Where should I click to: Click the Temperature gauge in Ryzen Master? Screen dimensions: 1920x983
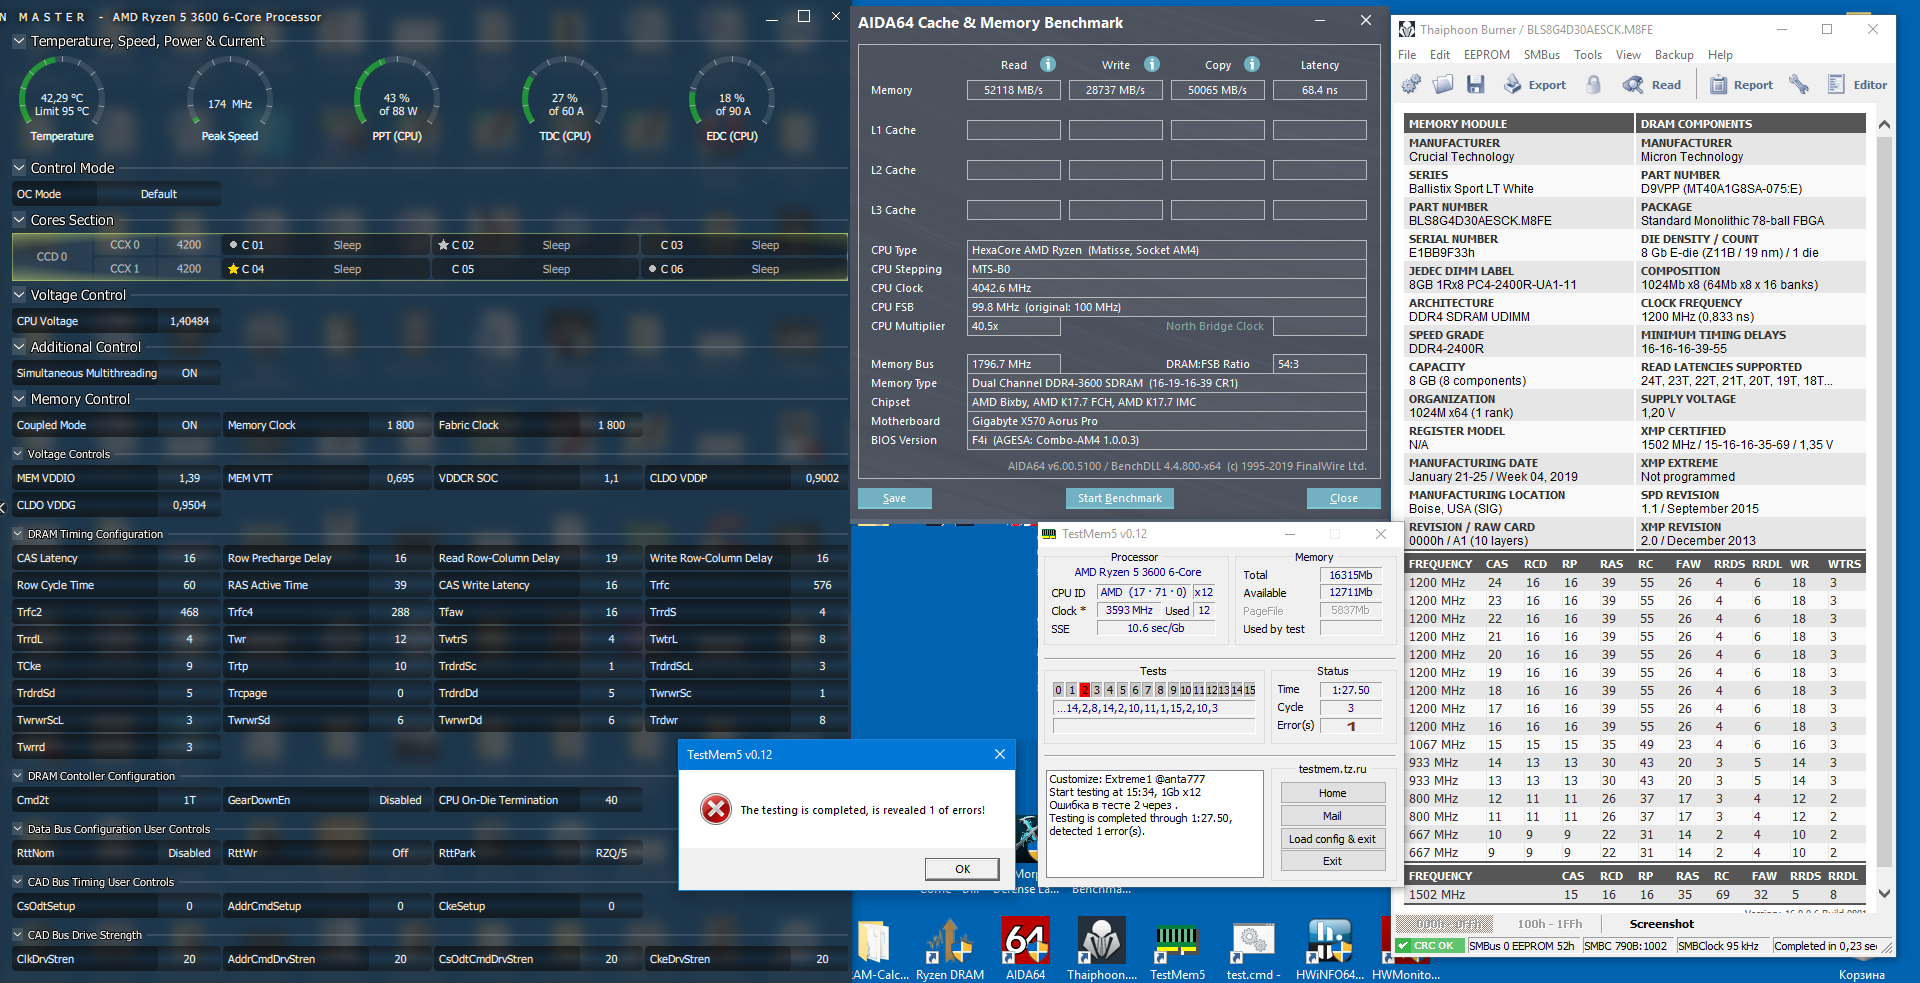62,100
